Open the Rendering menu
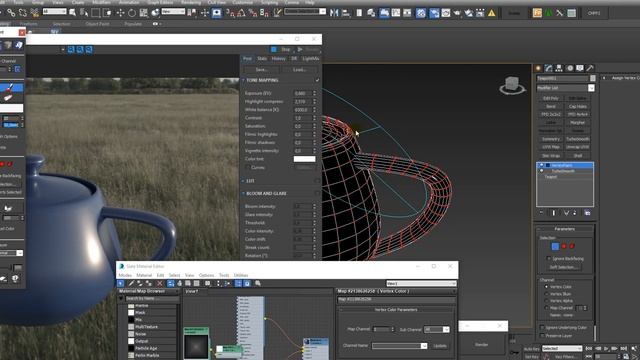The height and width of the screenshot is (360, 640). pos(191,2)
